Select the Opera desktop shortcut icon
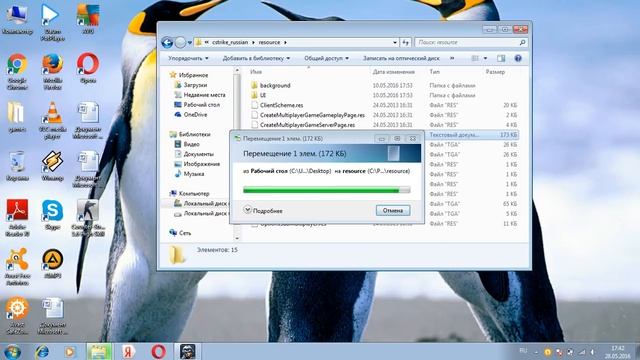The image size is (640, 360). click(x=88, y=68)
